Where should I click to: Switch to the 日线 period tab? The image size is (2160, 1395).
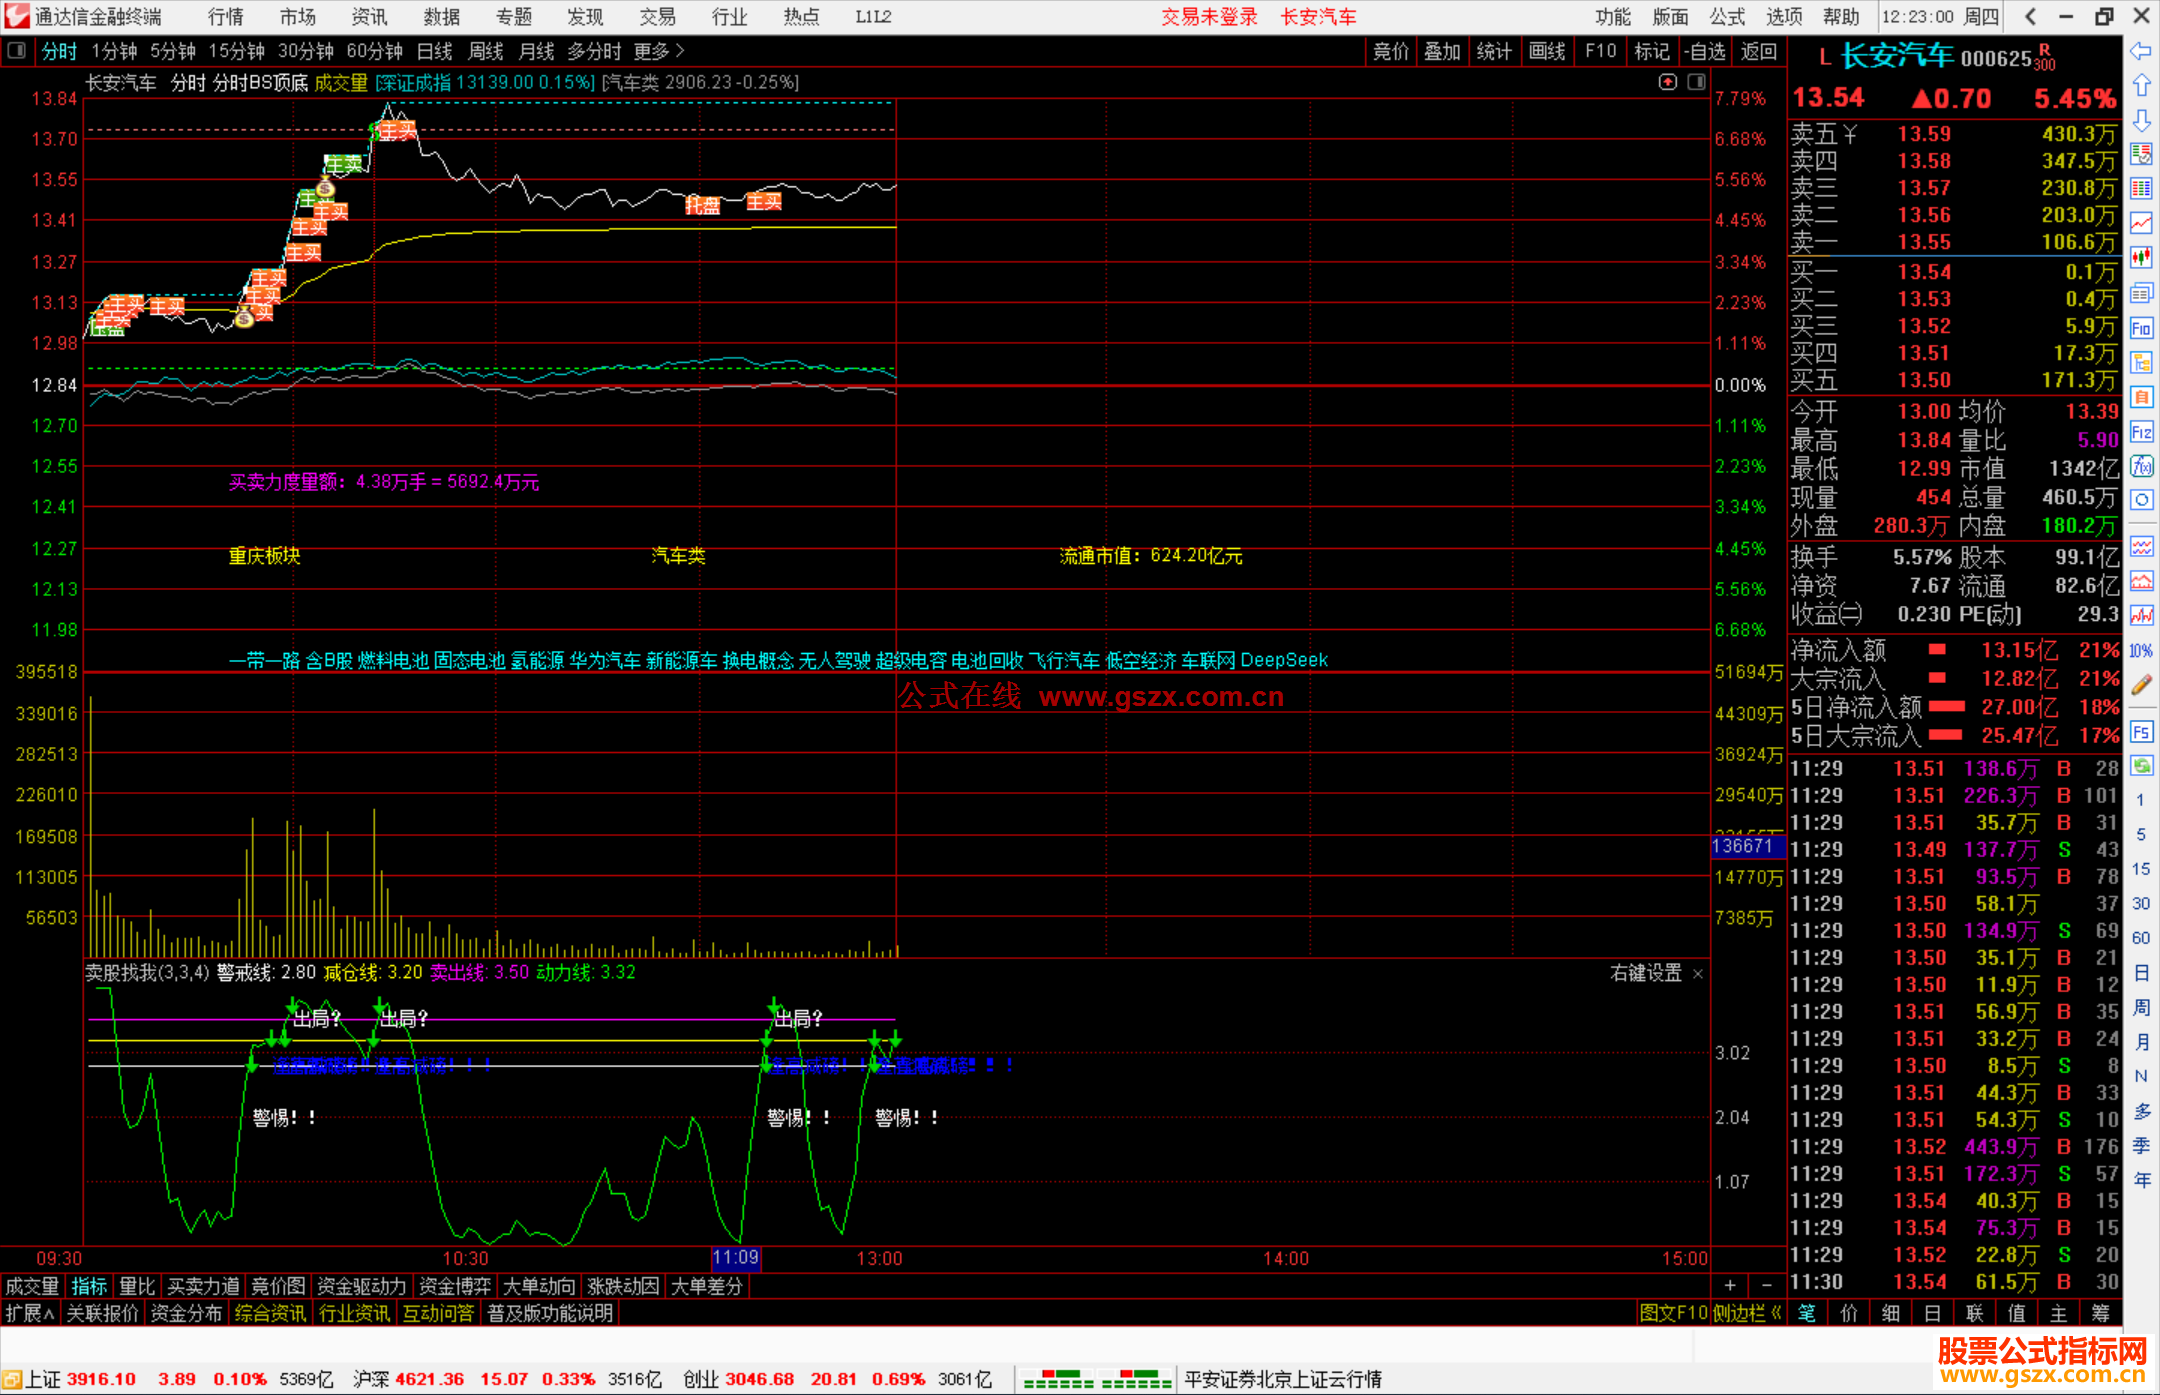pos(434,51)
